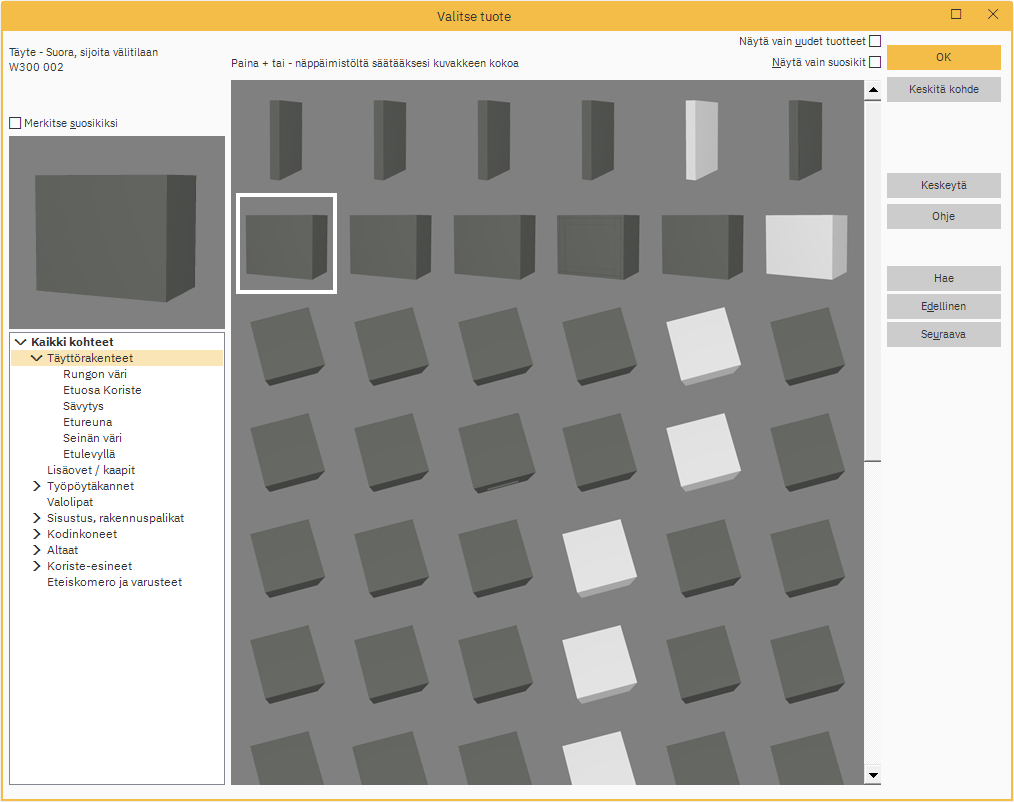Open Eteiskomero ja varusteet category
This screenshot has height=802, width=1014.
pos(114,582)
